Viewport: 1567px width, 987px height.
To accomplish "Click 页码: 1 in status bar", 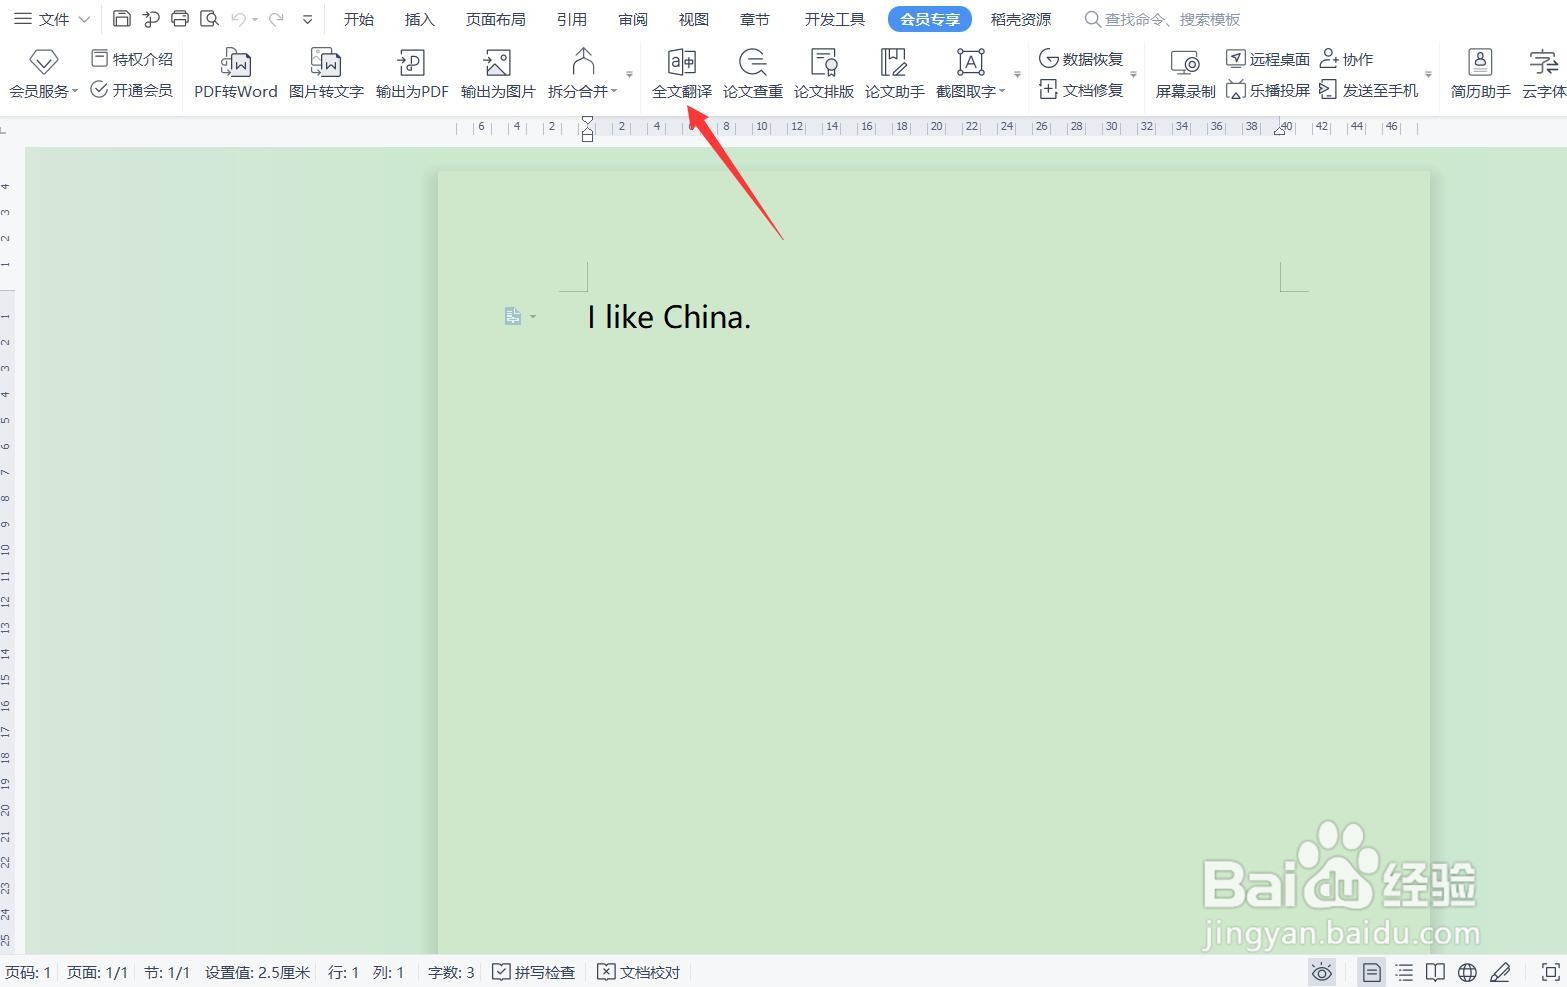I will point(28,972).
